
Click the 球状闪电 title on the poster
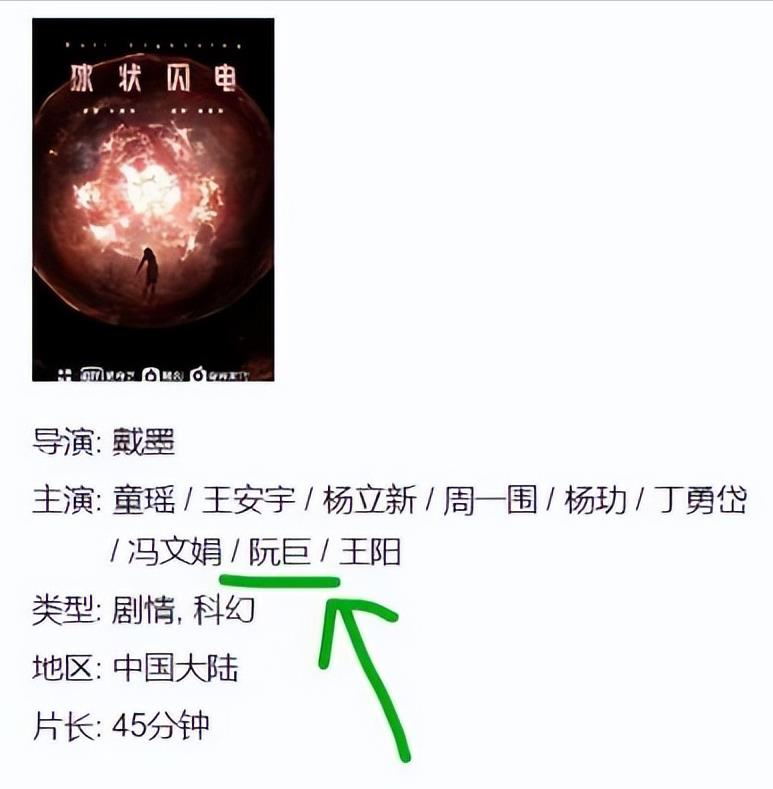point(153,79)
